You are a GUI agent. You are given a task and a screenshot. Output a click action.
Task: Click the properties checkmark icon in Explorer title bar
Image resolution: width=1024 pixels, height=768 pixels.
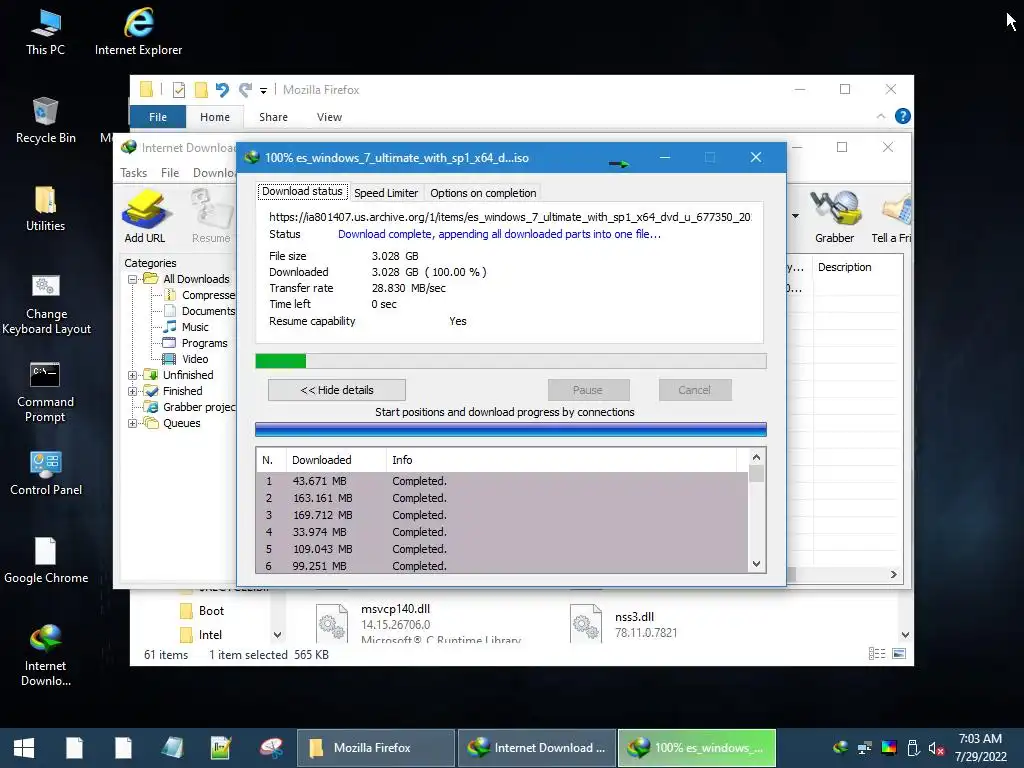[178, 89]
